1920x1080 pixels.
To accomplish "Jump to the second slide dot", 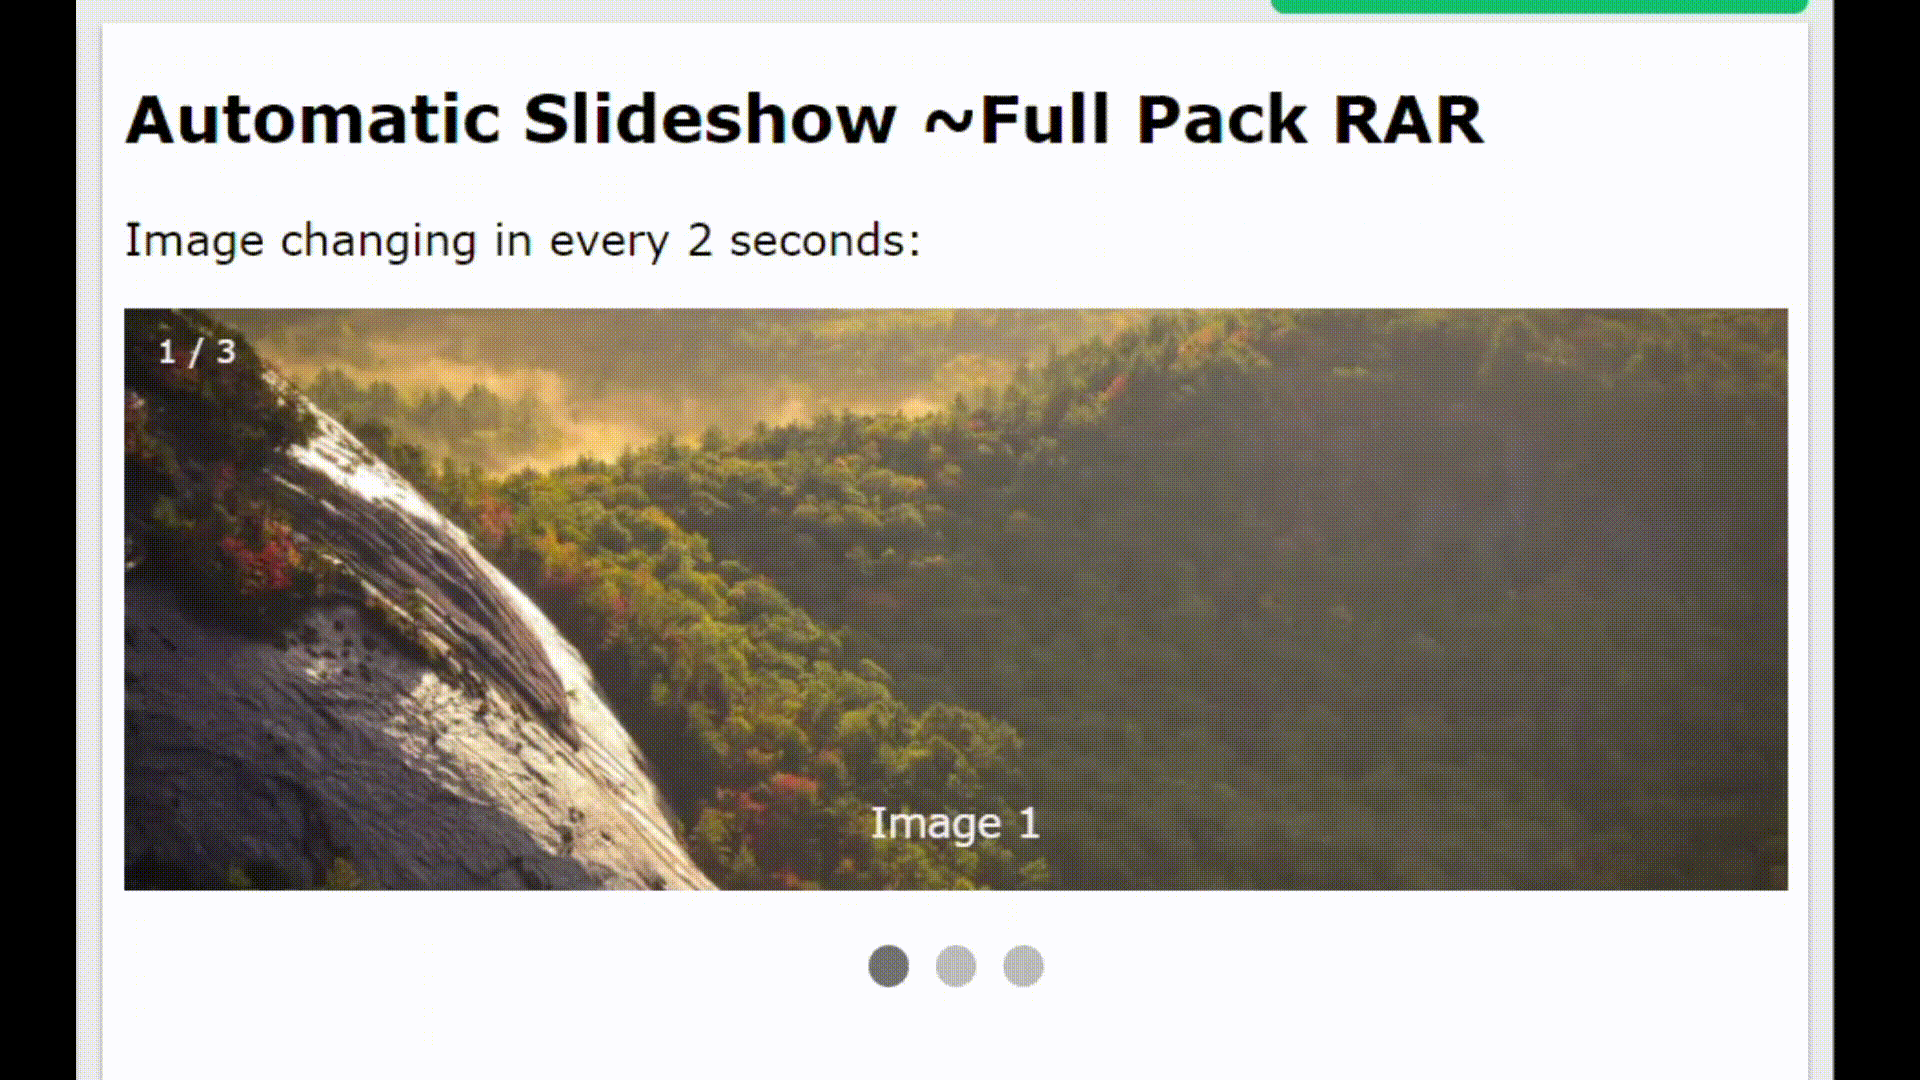I will pos(956,966).
